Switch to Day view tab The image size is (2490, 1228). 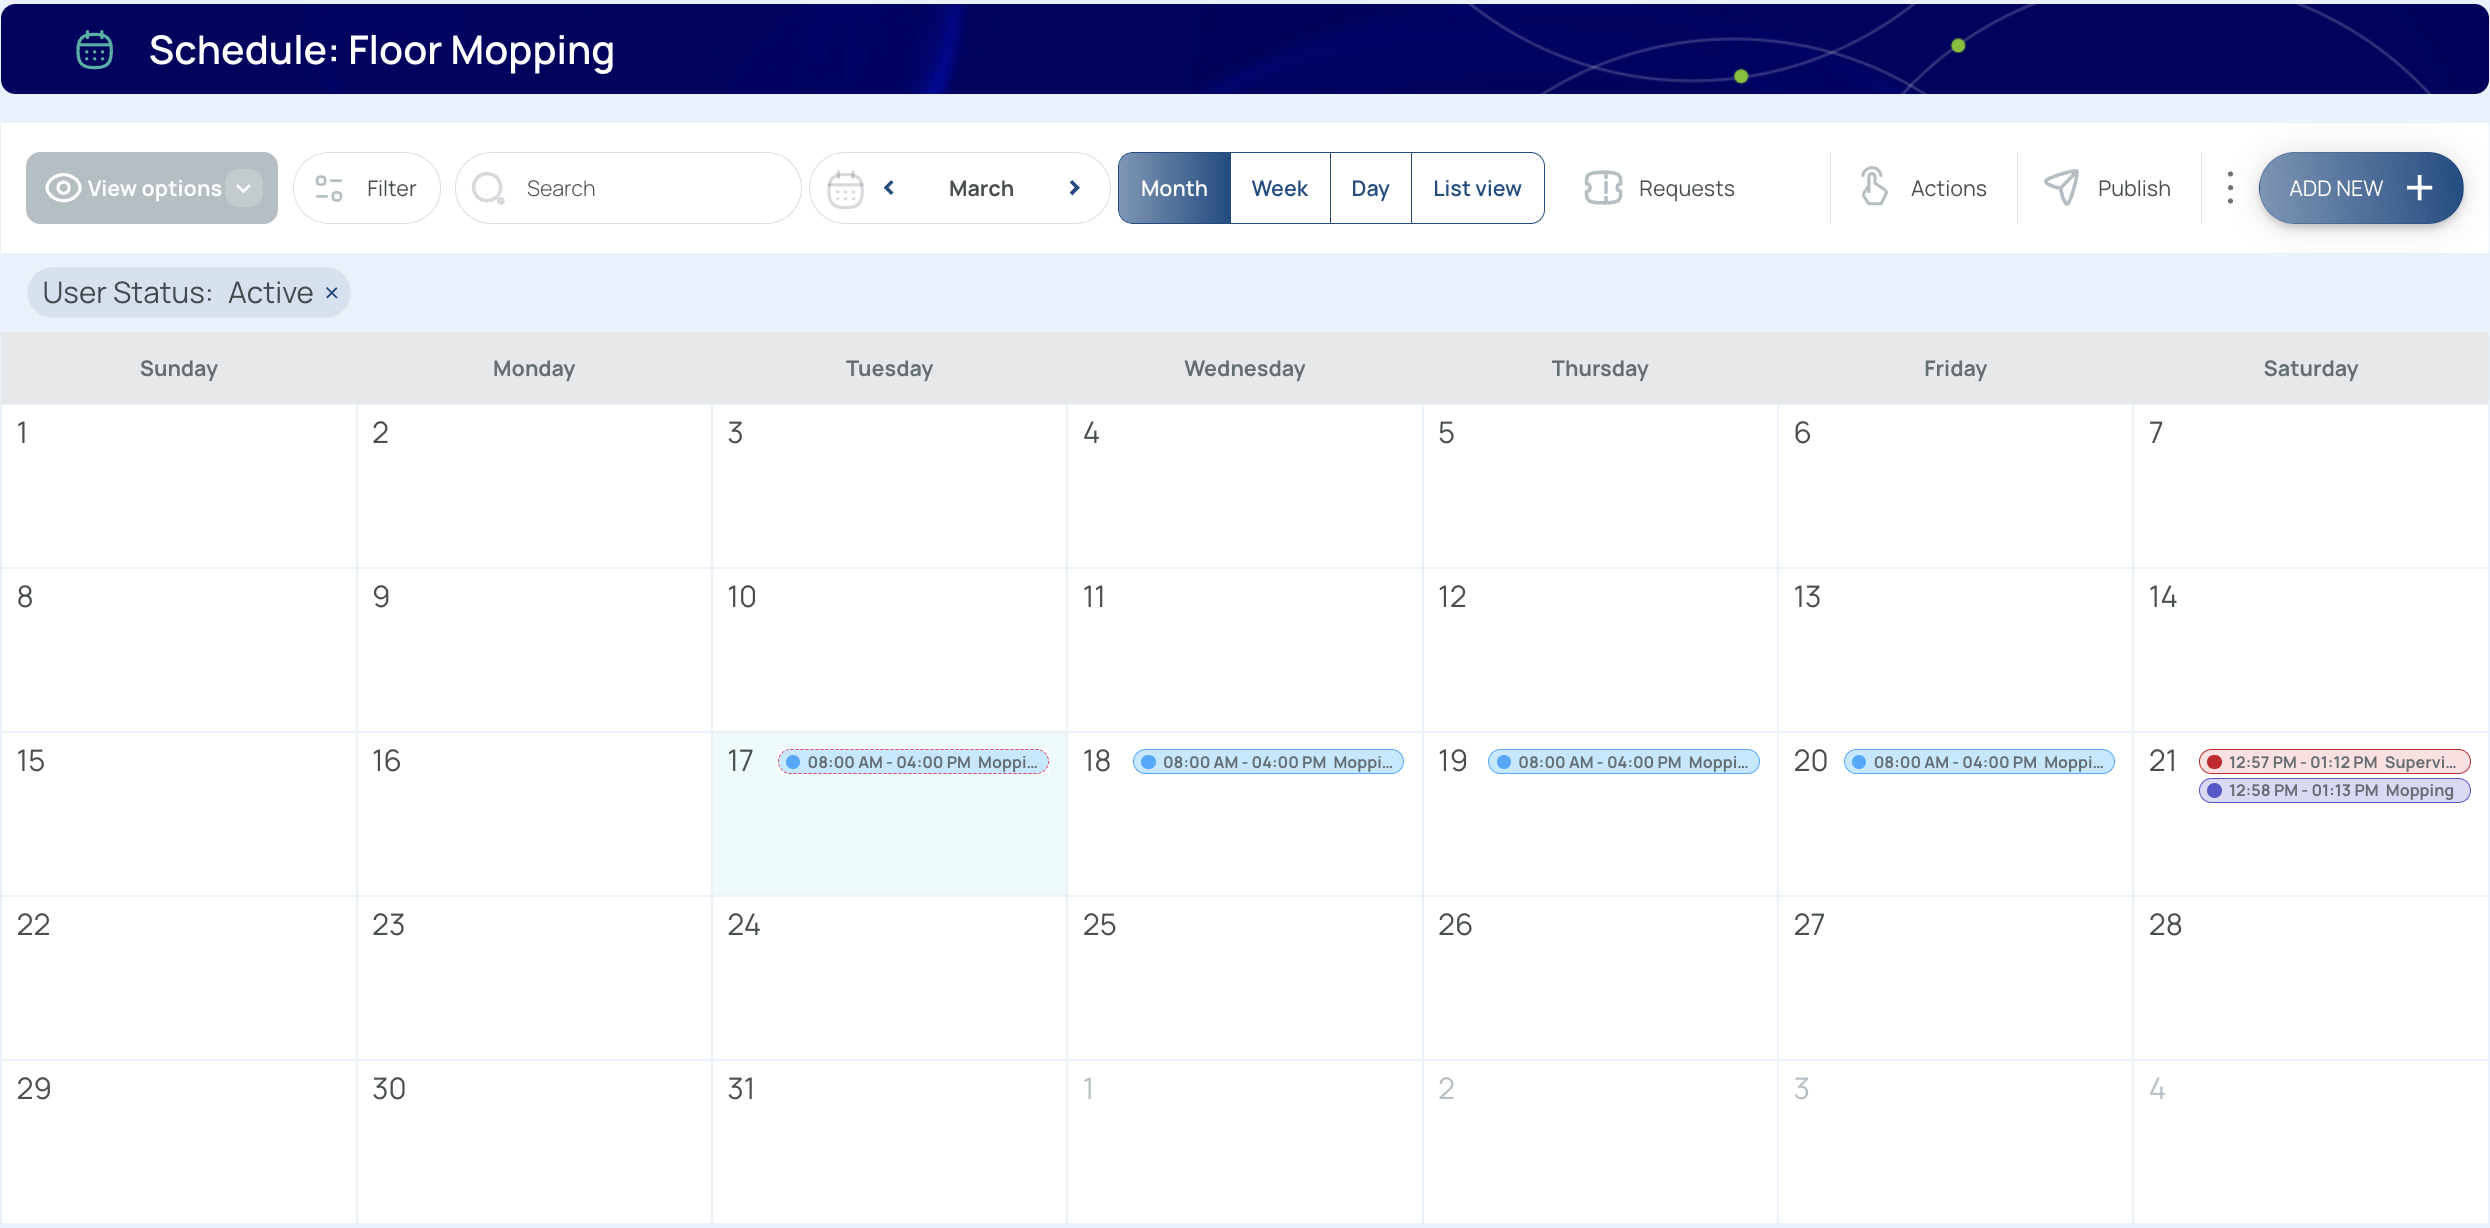coord(1369,188)
